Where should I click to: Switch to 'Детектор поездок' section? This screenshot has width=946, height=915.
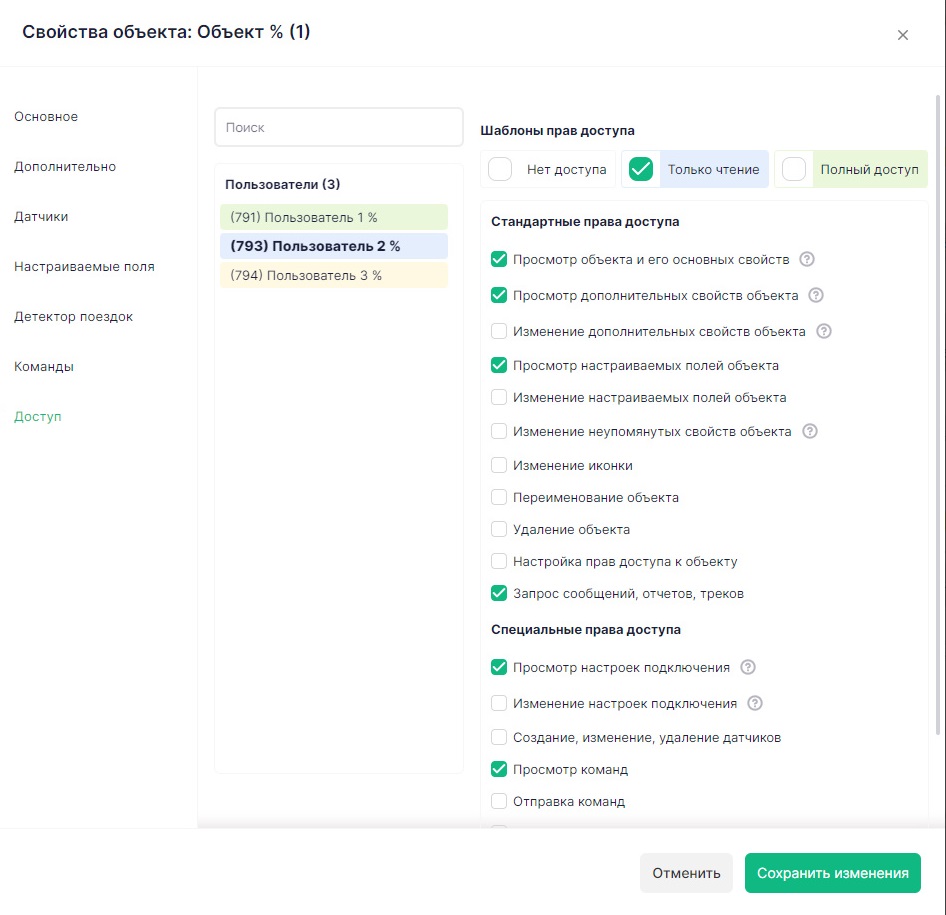click(74, 317)
